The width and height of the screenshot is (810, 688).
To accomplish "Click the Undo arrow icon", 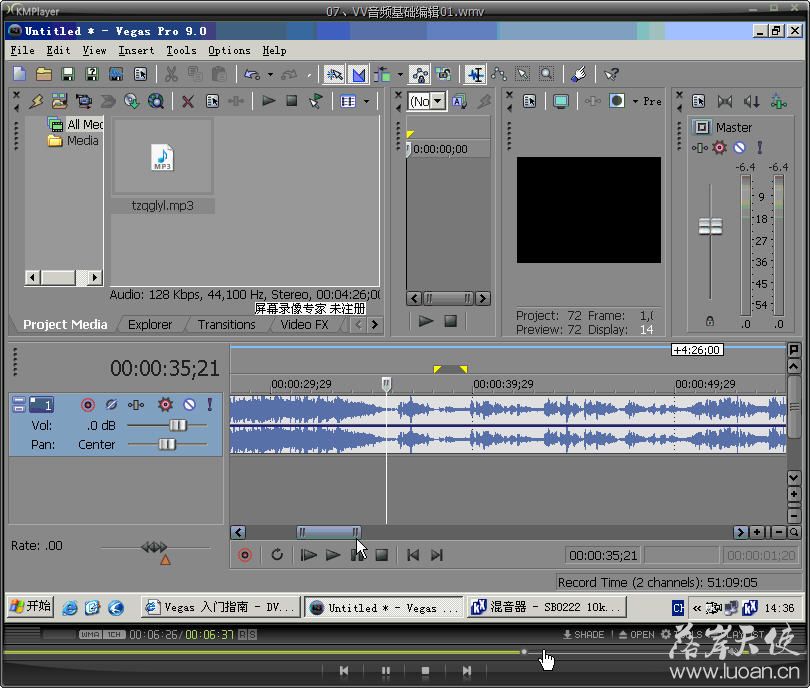I will 252,74.
